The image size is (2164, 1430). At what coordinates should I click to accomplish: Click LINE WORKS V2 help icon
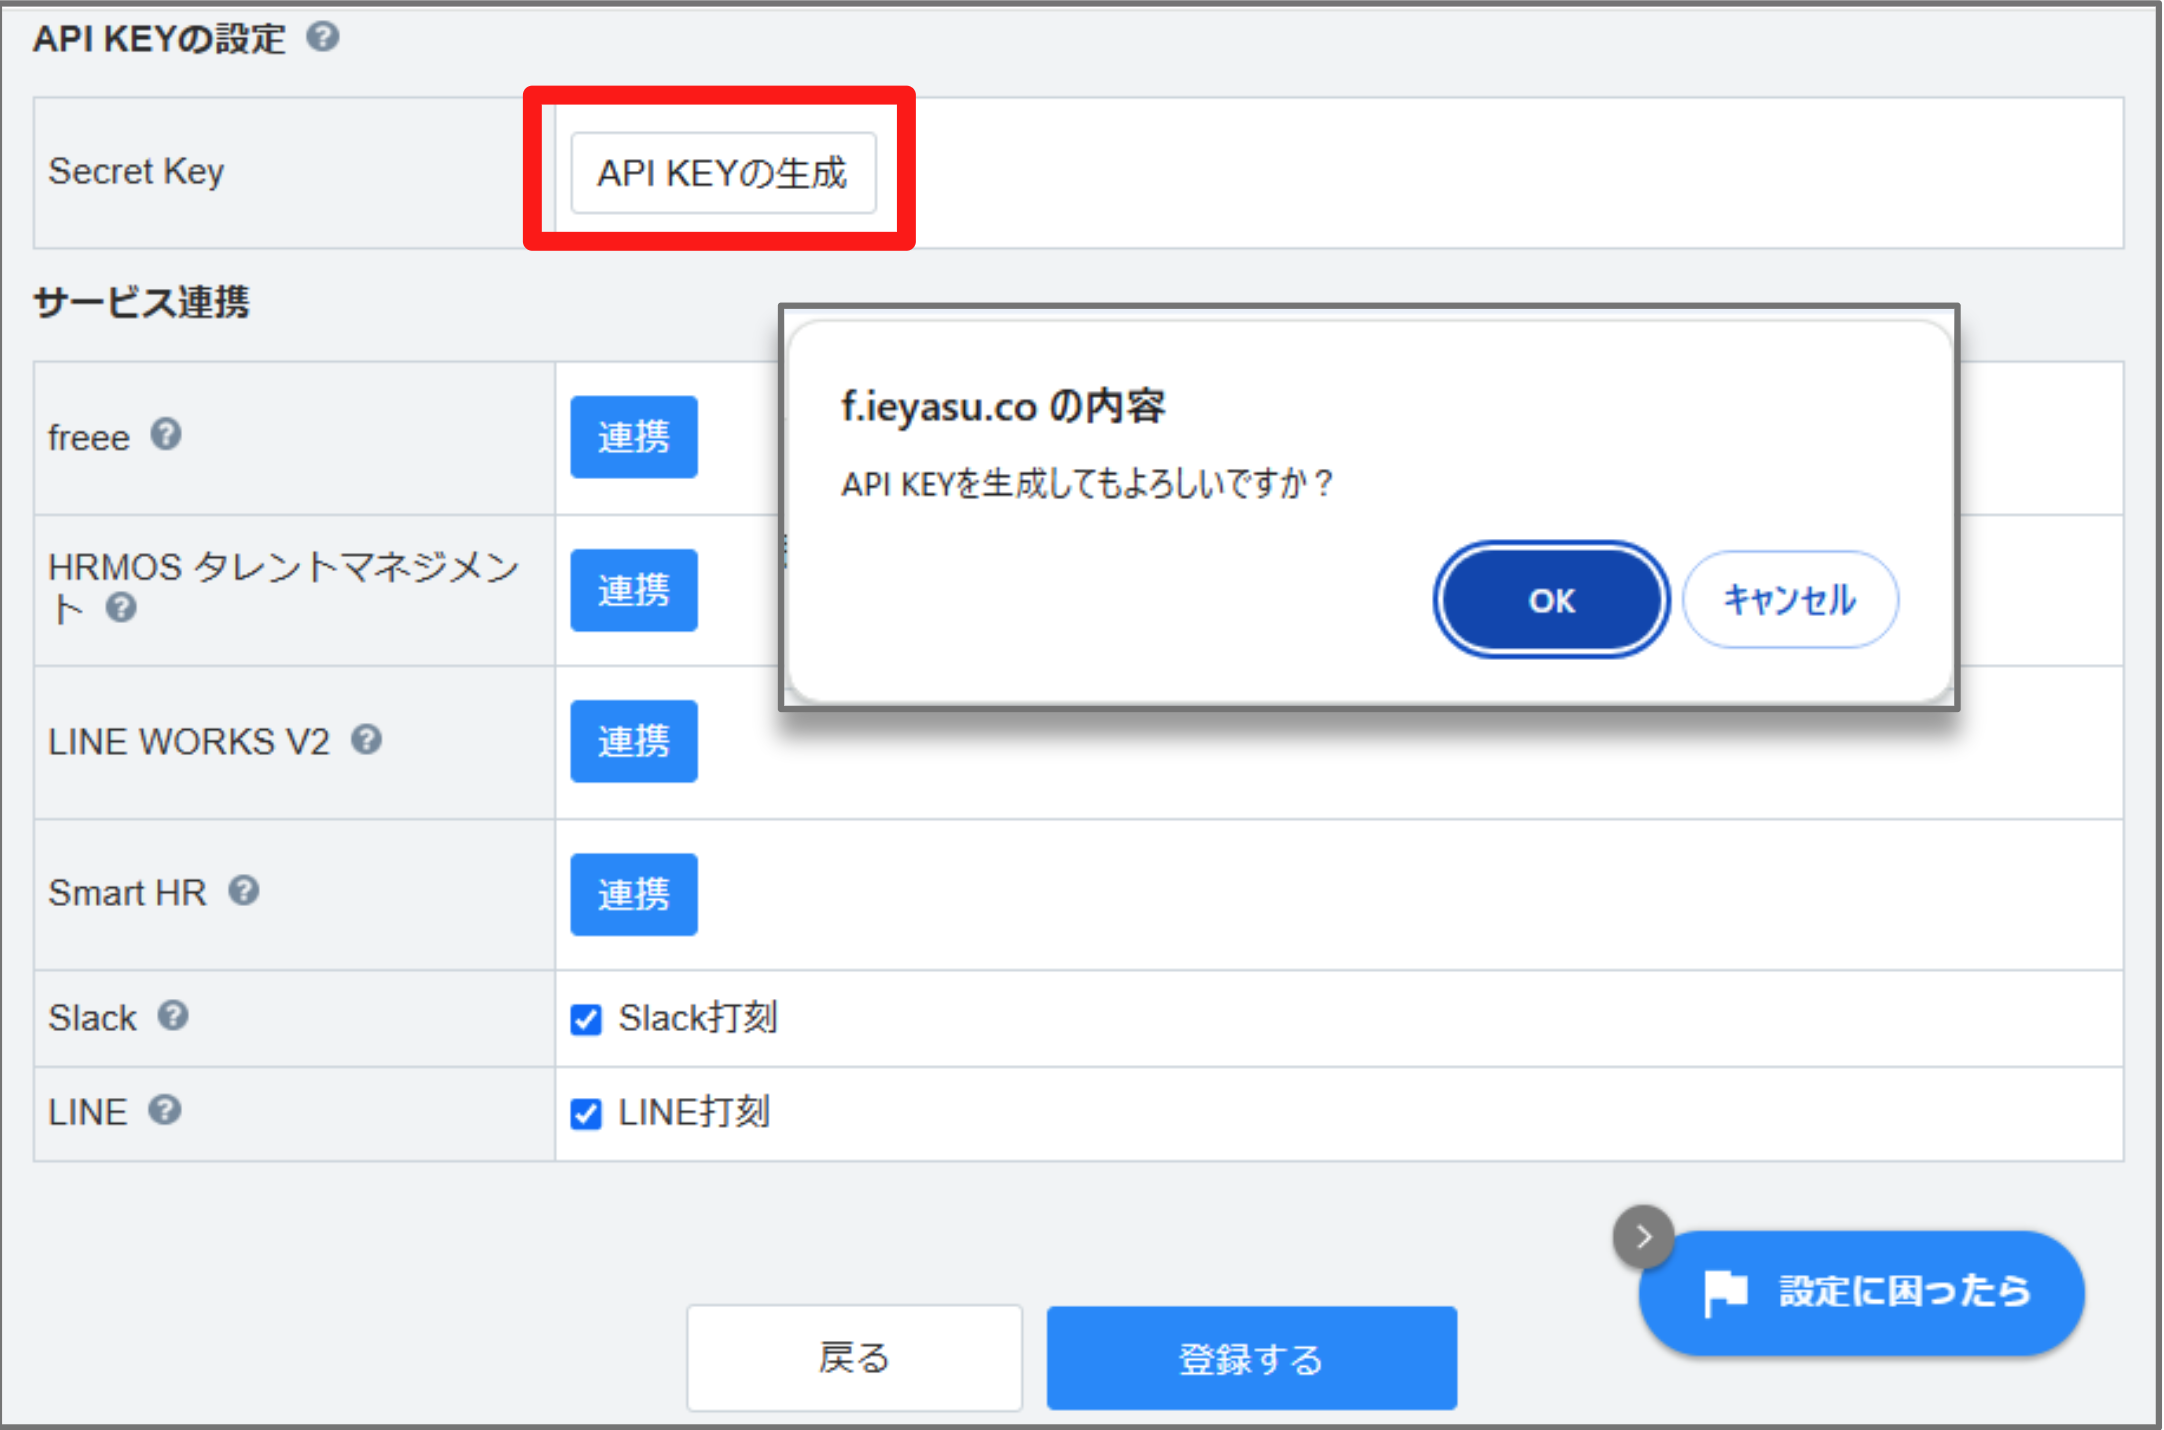tap(367, 740)
